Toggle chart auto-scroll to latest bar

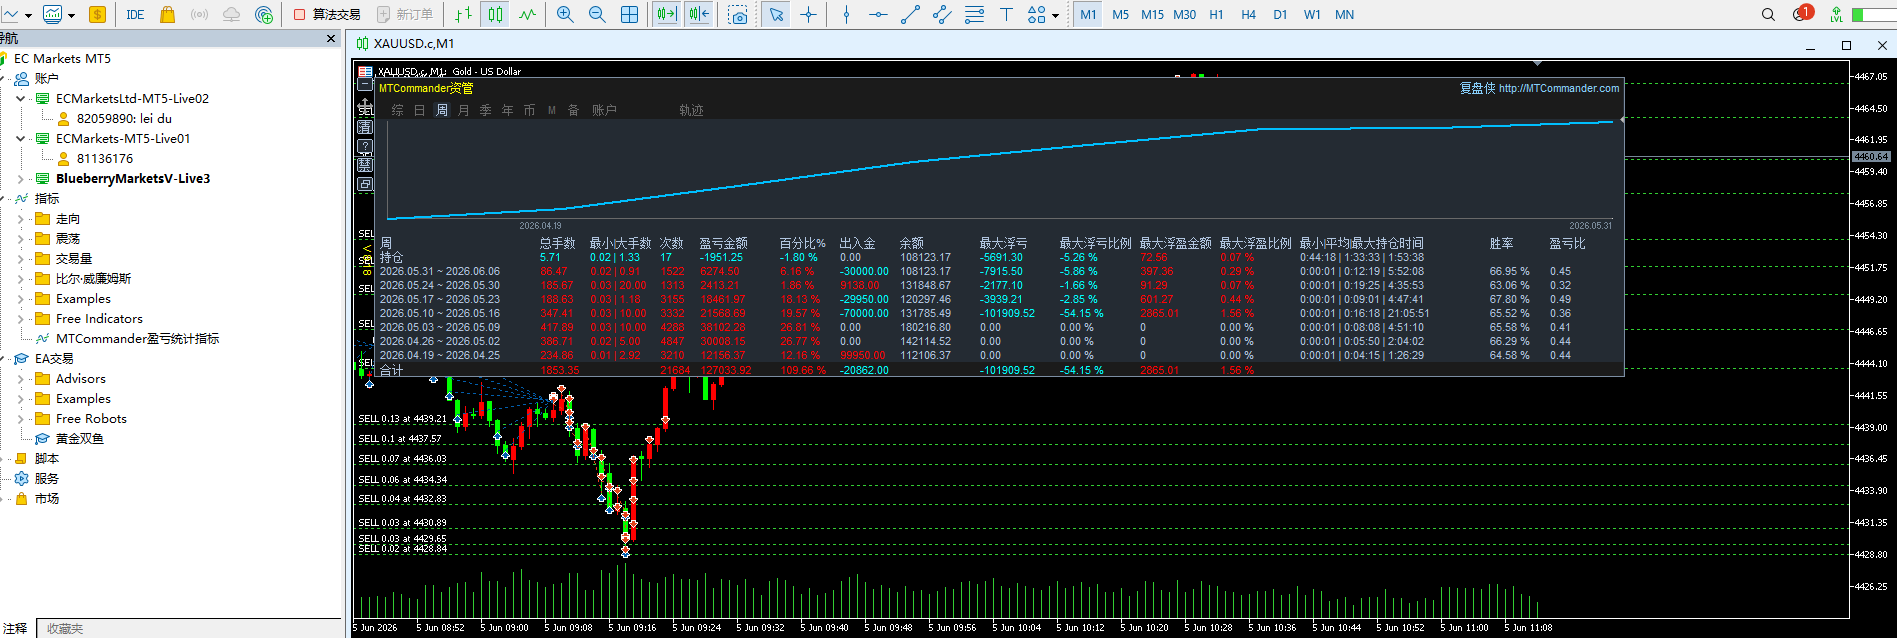pyautogui.click(x=666, y=15)
